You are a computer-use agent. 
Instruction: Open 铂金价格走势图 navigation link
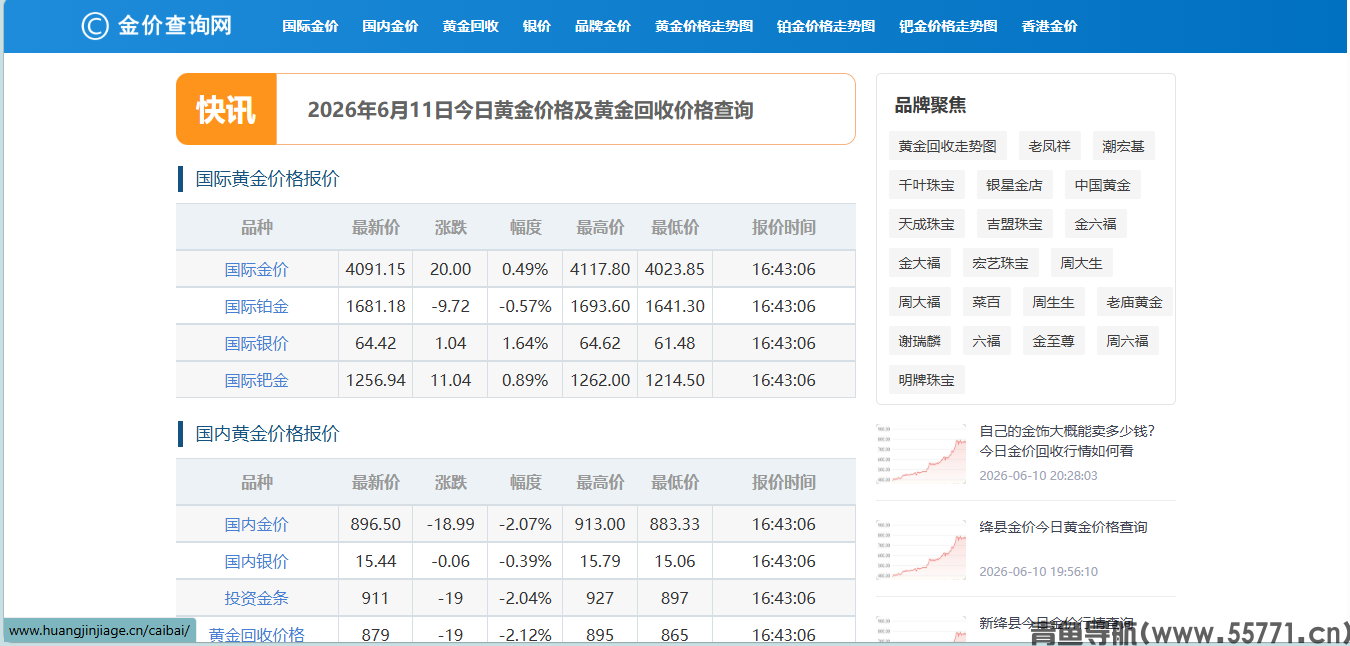click(826, 26)
